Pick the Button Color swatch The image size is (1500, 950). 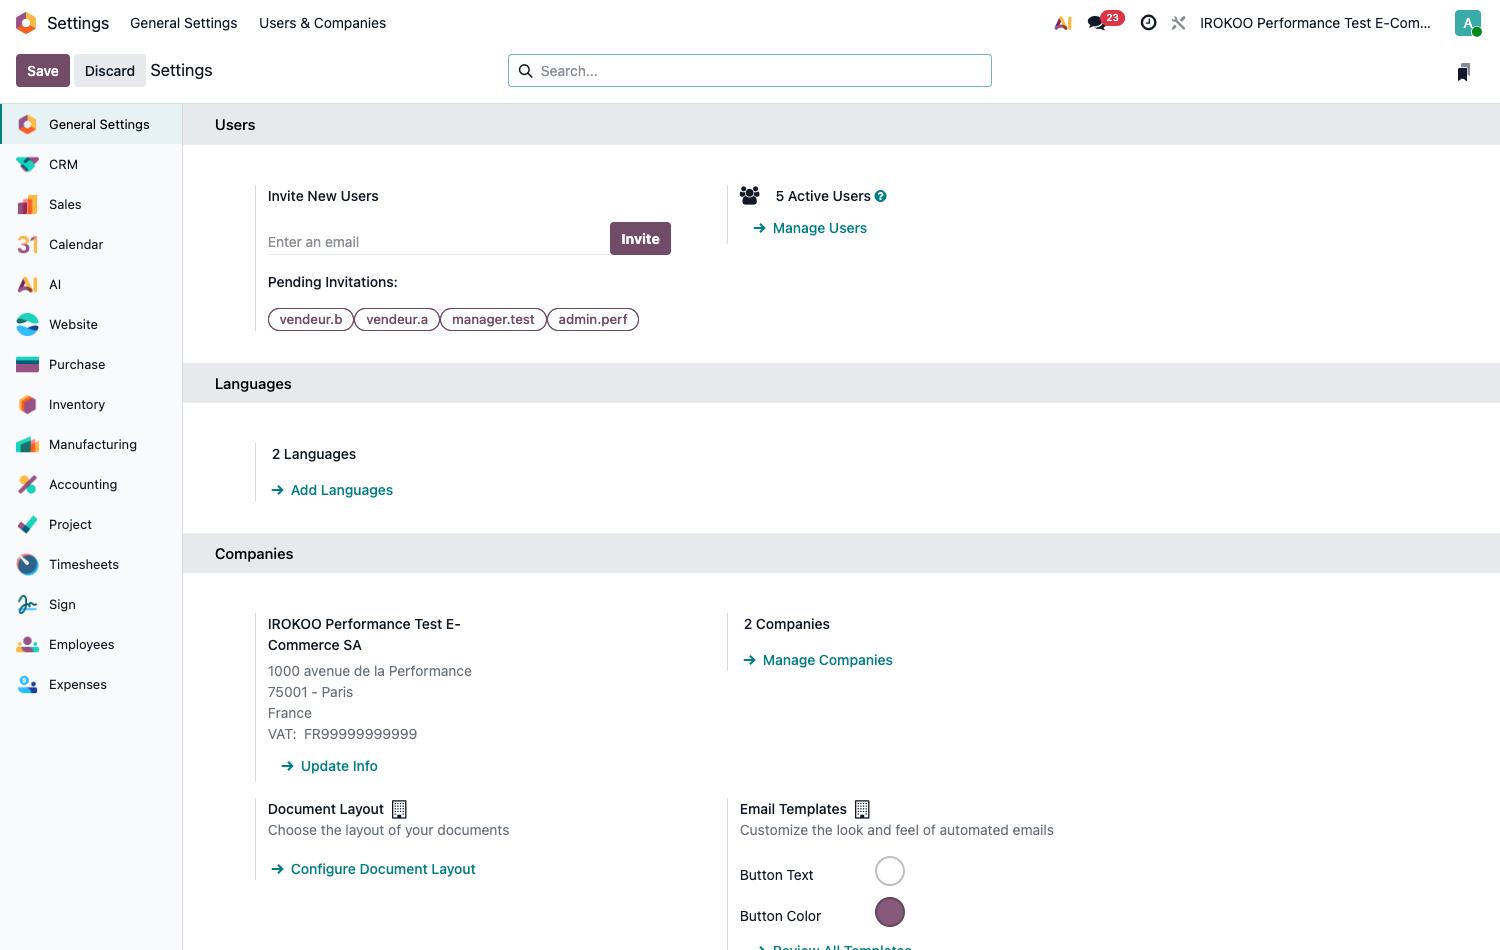click(x=890, y=912)
